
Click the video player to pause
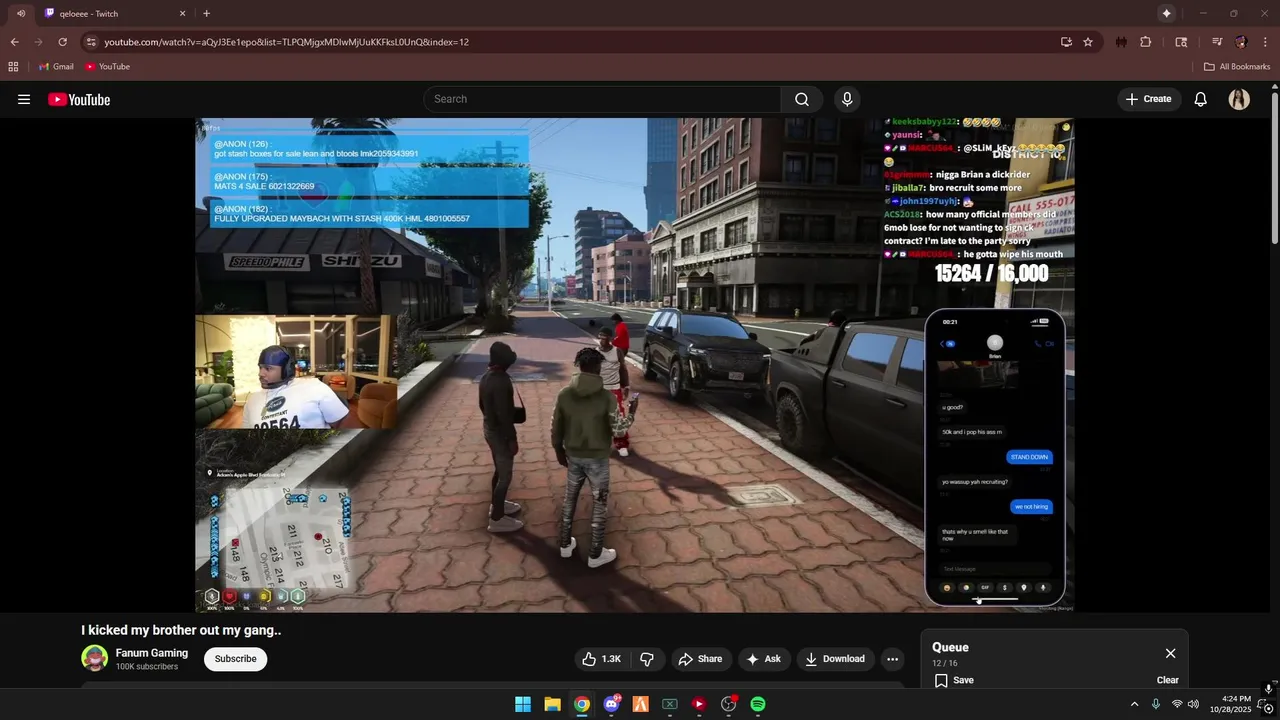[x=634, y=364]
